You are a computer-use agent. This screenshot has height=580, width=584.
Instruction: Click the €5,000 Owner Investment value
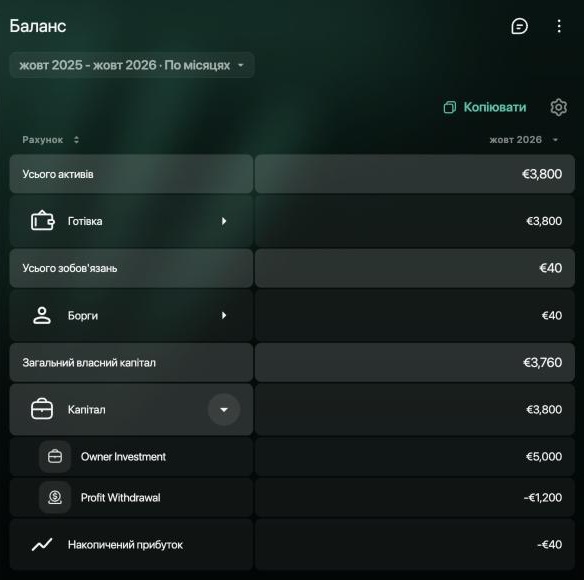click(544, 456)
